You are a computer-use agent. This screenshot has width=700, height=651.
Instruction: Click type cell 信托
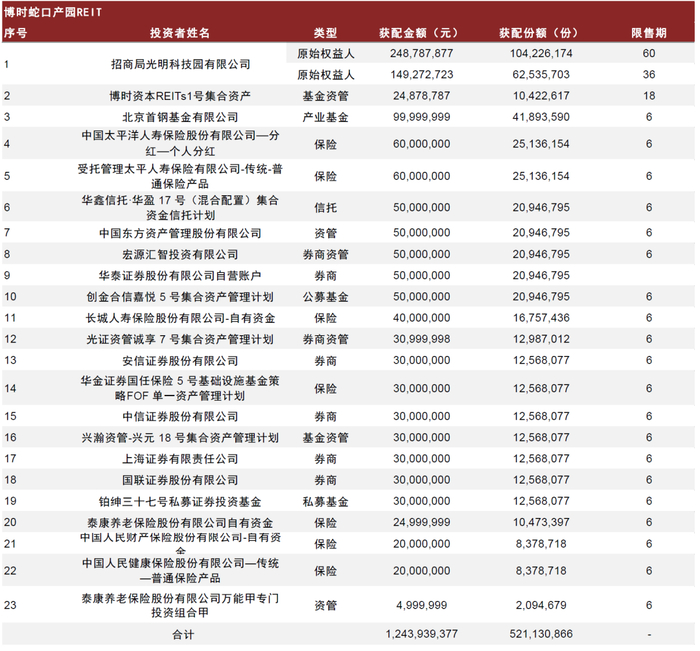325,208
